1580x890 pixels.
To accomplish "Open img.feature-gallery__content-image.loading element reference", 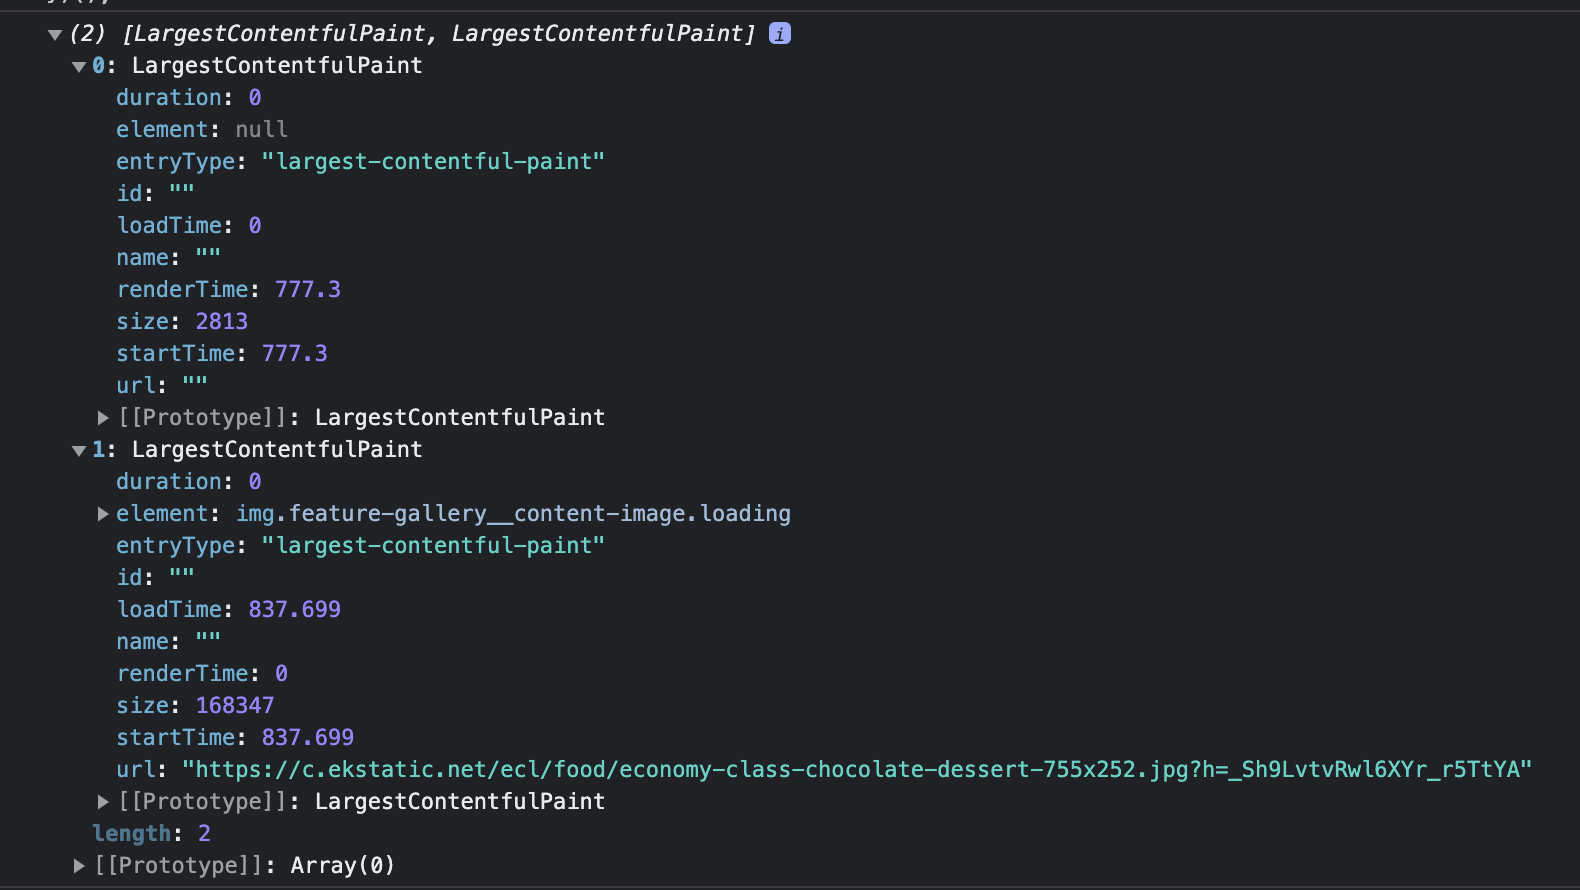I will pos(513,513).
